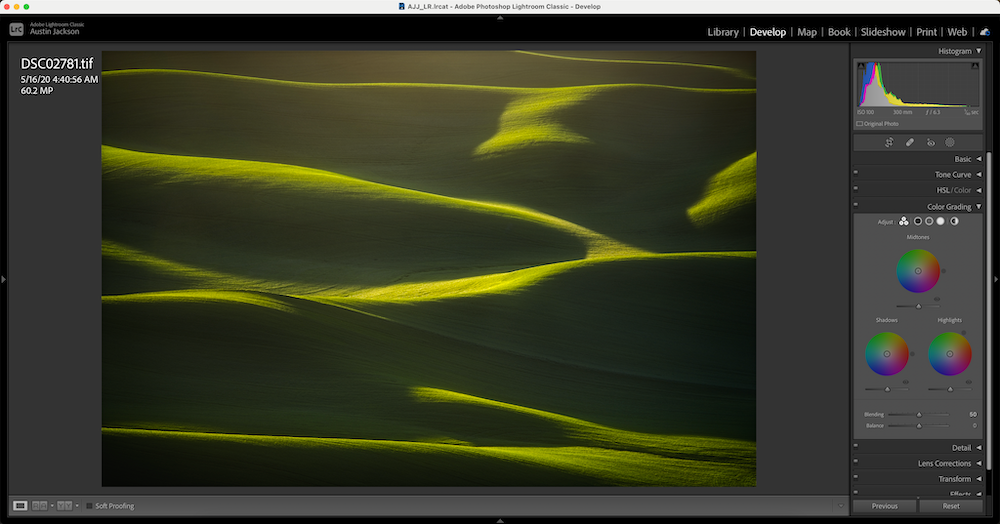Screen dimensions: 1000x524
Task: Open the toolbar content dropdown at right
Action: [841, 506]
